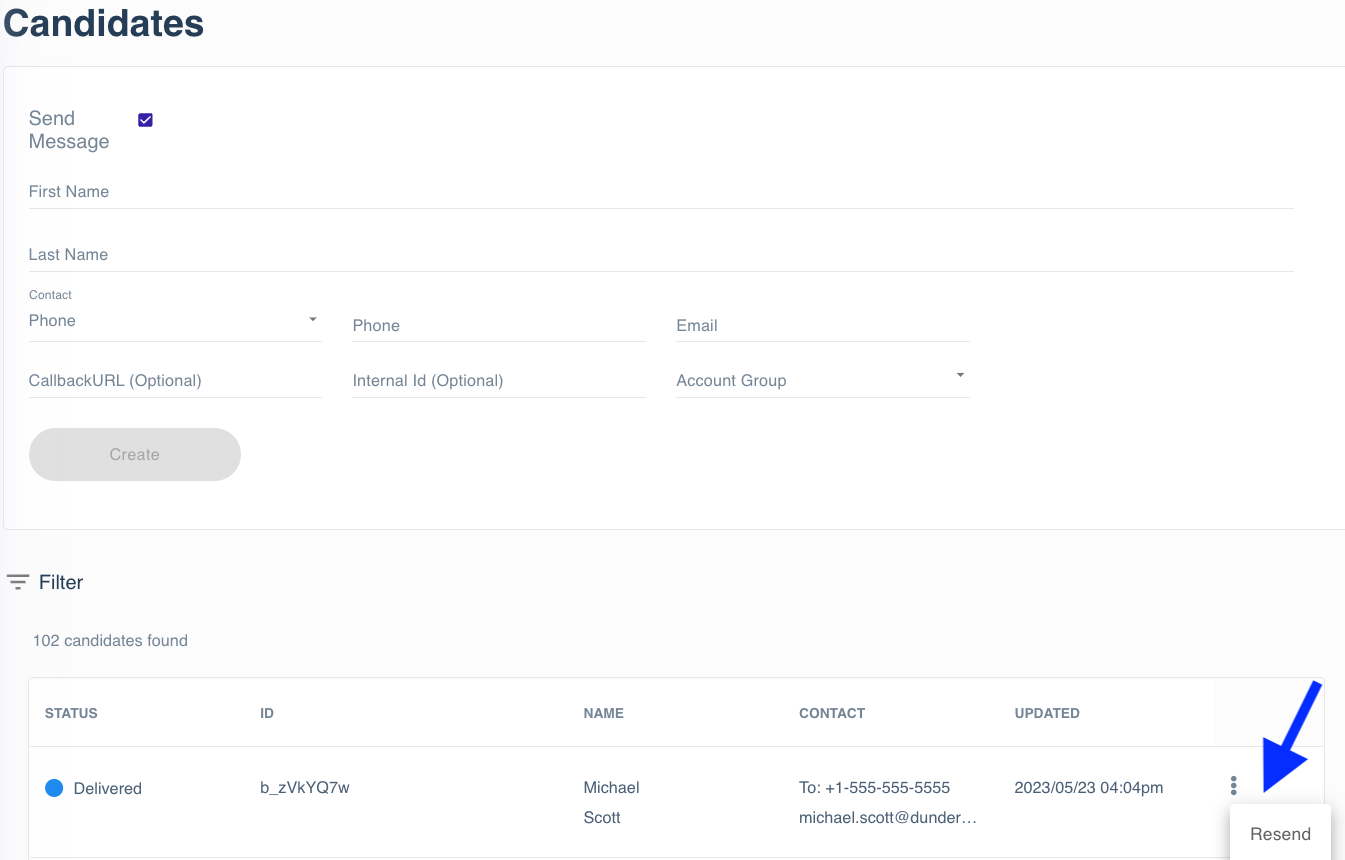Click the Email input field
Viewport: 1345px width, 860px height.
822,326
